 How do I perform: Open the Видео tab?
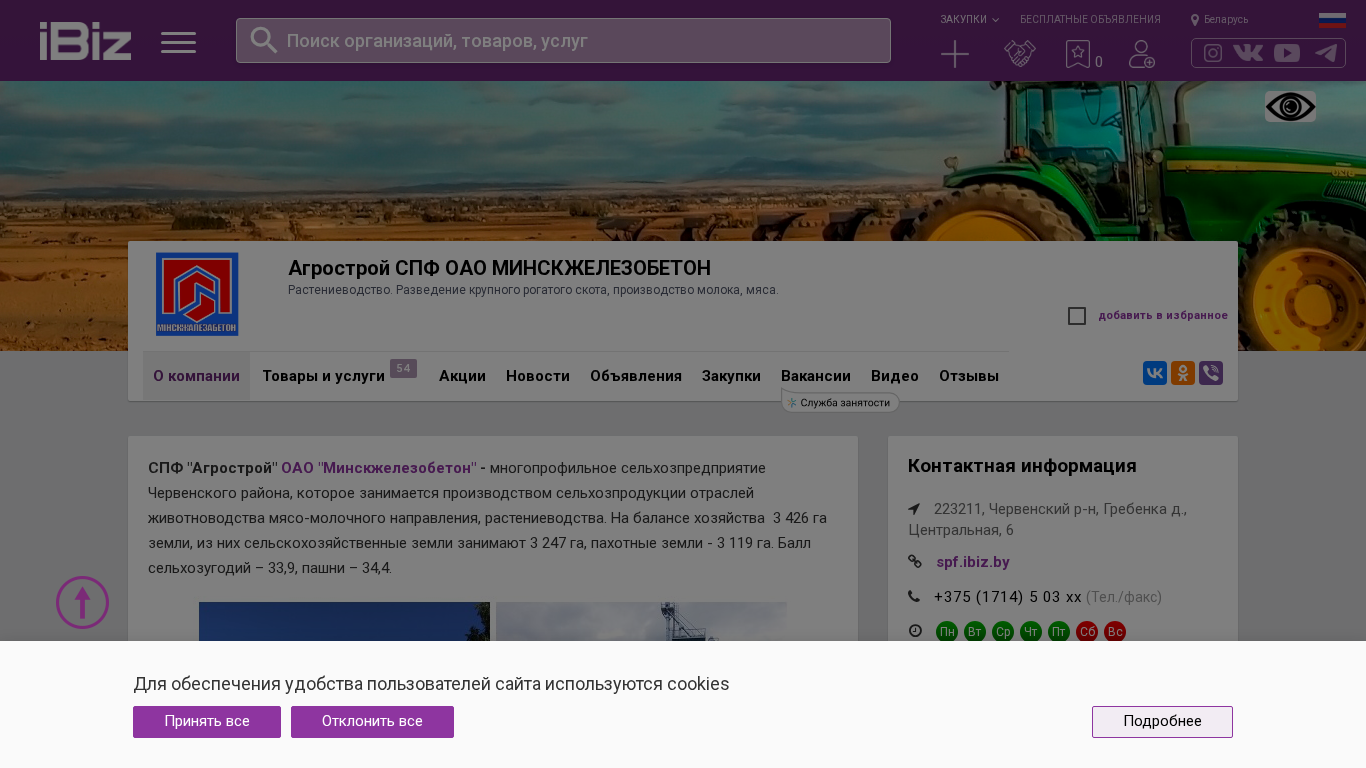(895, 376)
